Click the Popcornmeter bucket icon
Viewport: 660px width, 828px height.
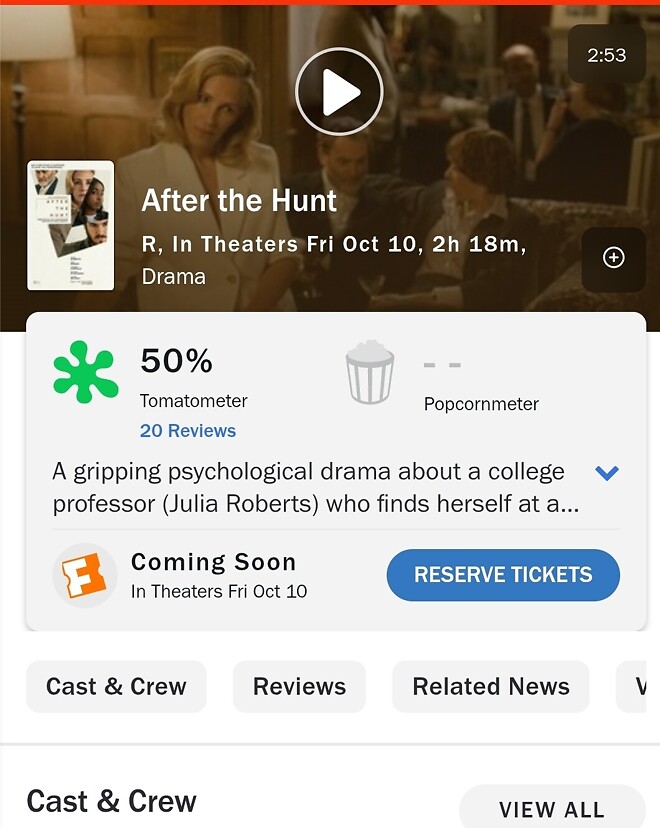[369, 372]
